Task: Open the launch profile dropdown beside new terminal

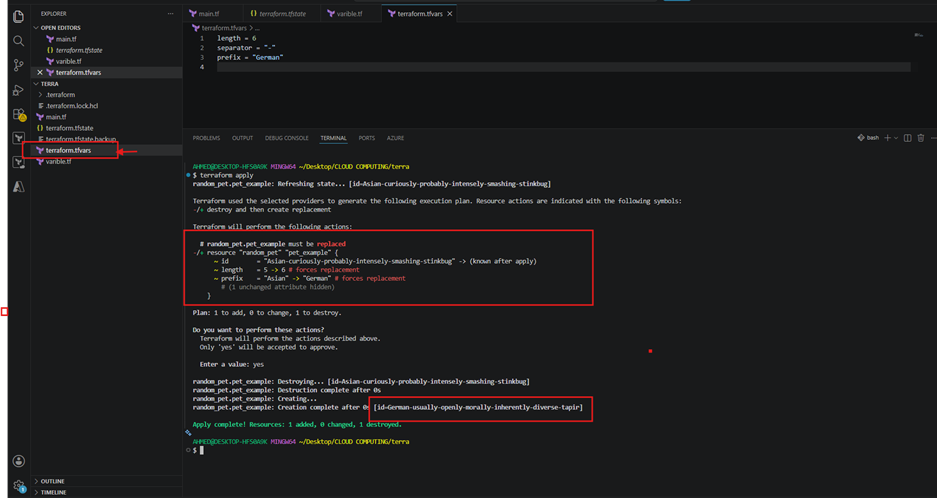Action: tap(896, 138)
